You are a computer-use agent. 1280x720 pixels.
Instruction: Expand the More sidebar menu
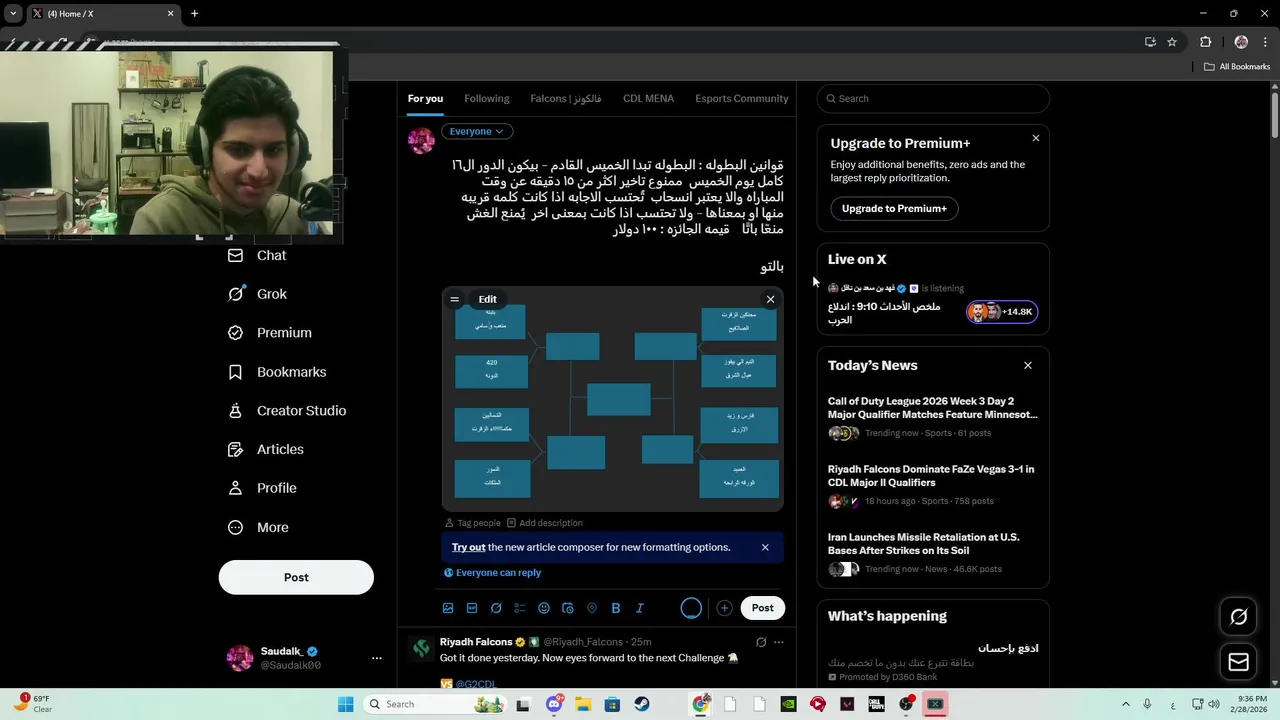(258, 528)
